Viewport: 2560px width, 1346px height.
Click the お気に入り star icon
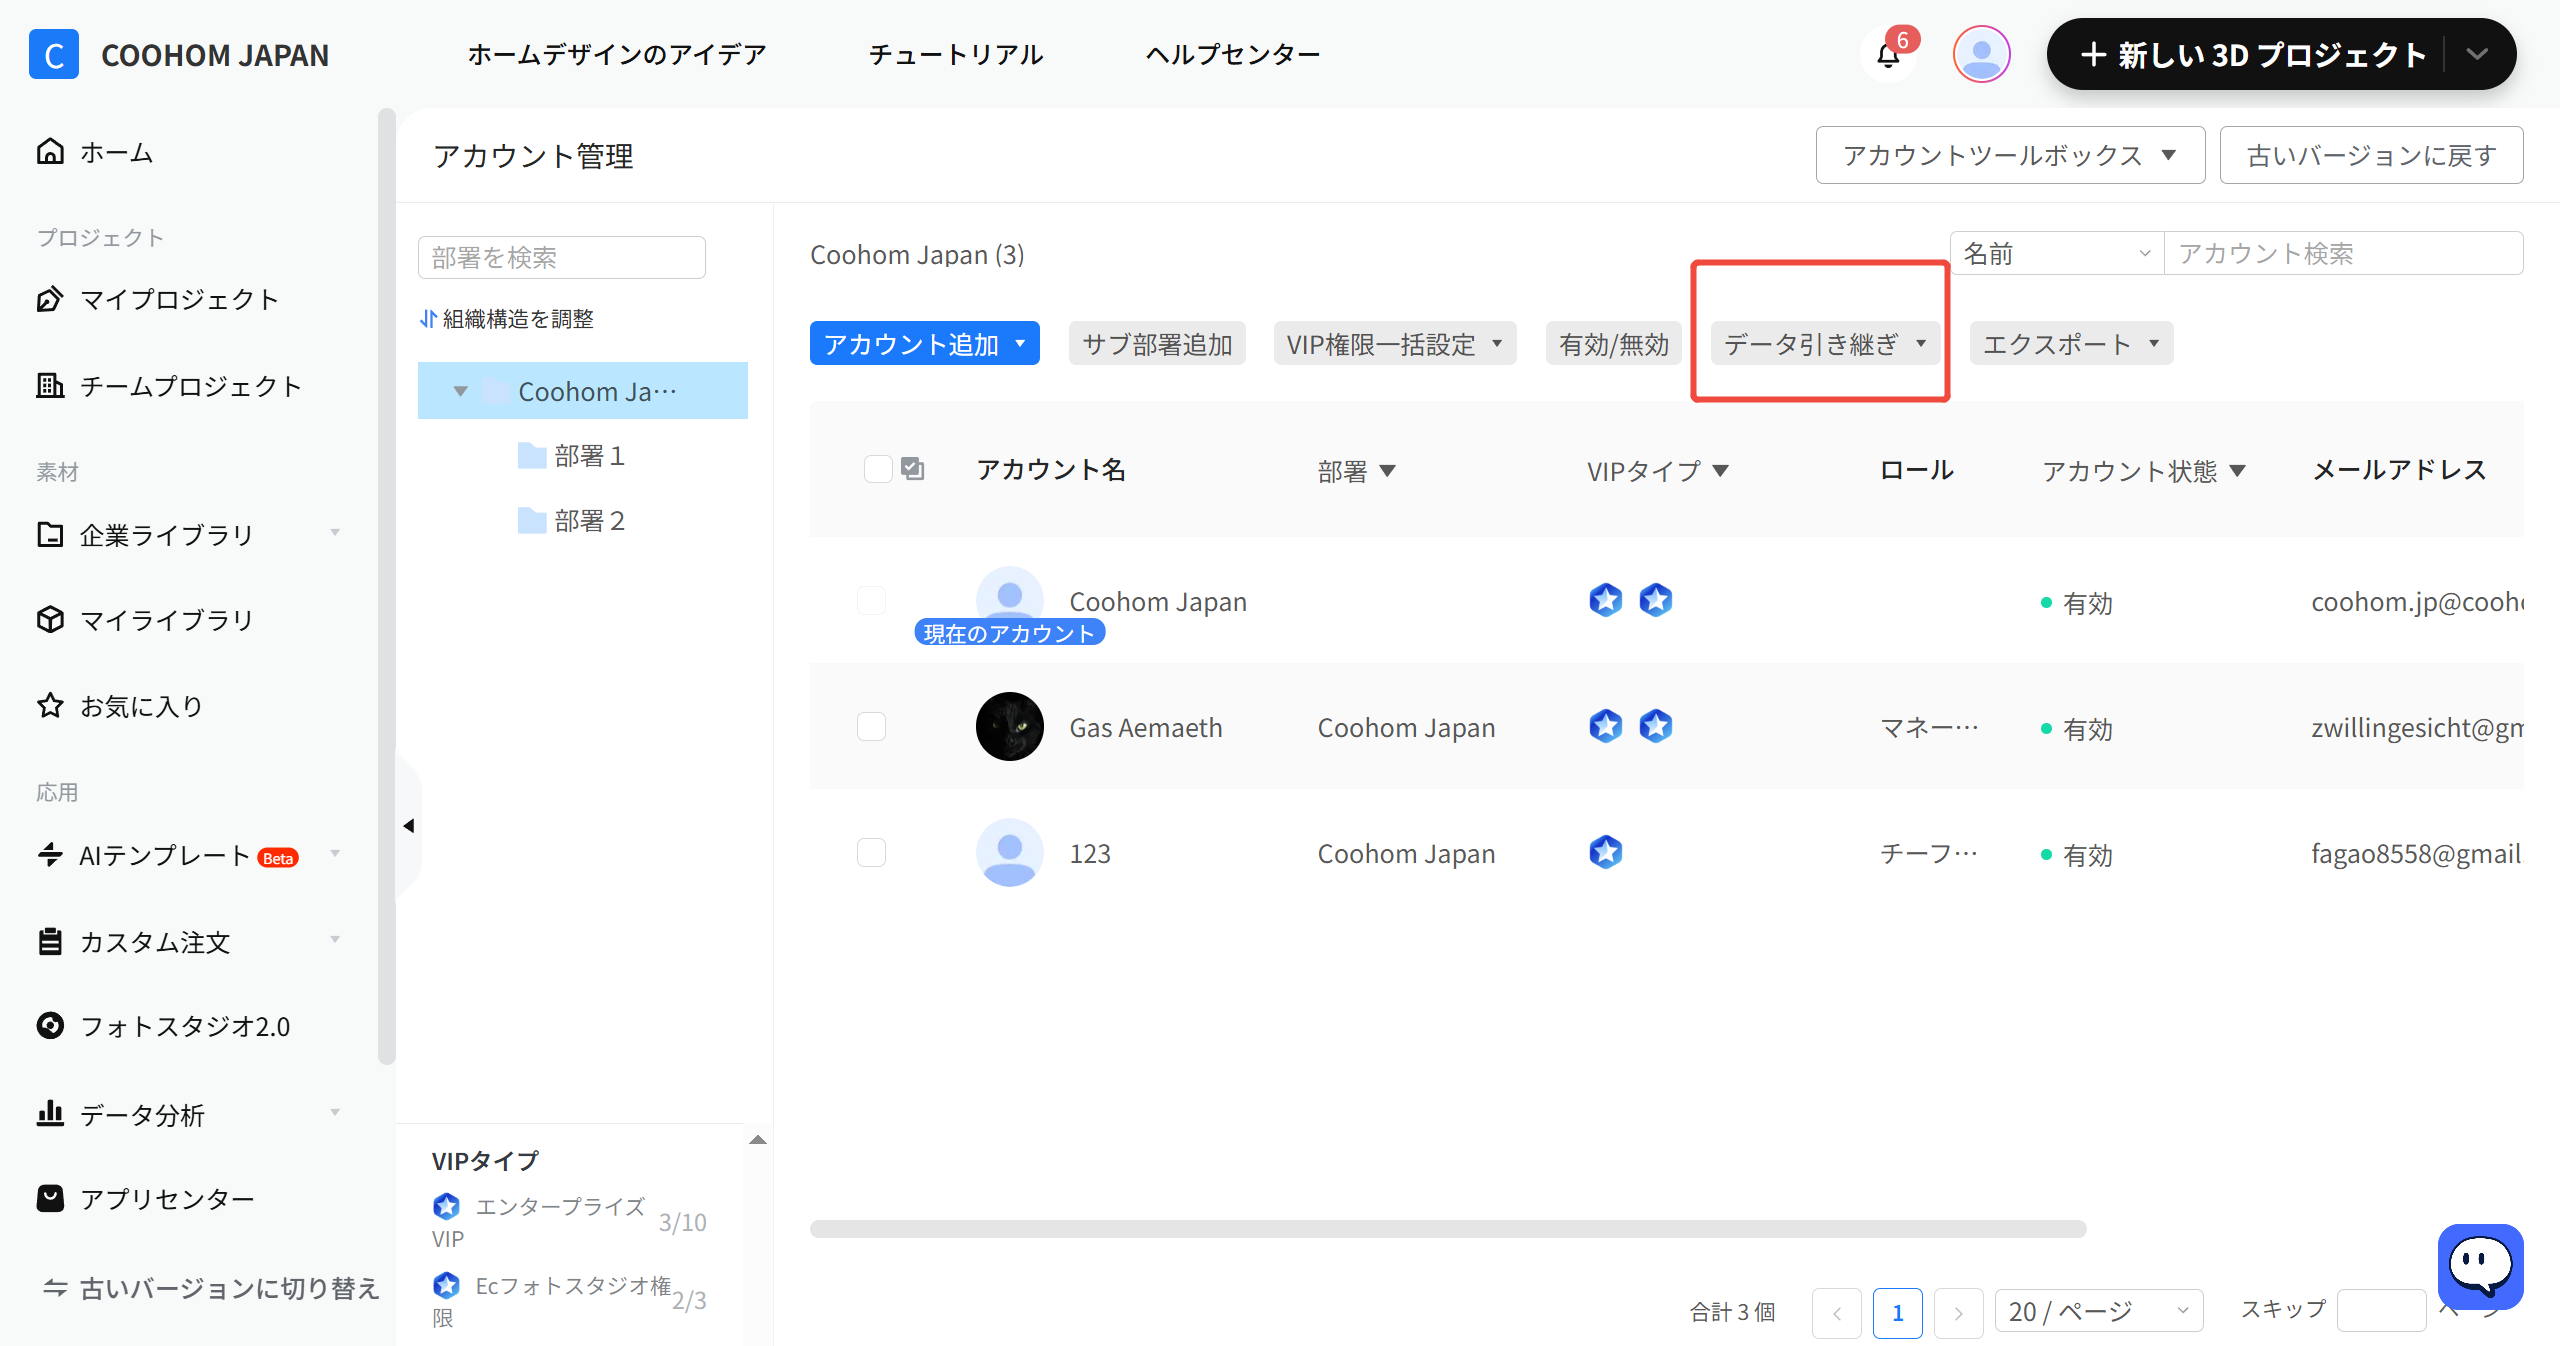click(50, 706)
